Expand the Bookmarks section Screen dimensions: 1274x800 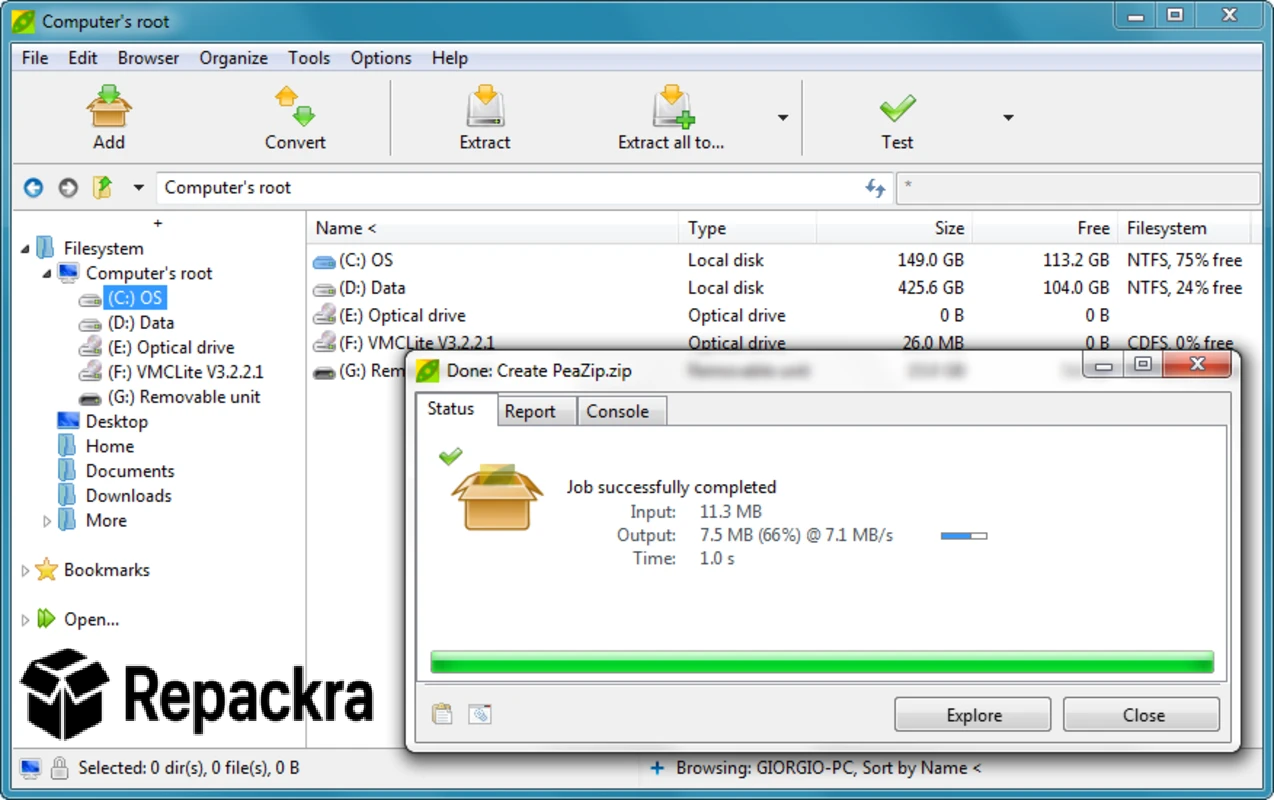(25, 571)
